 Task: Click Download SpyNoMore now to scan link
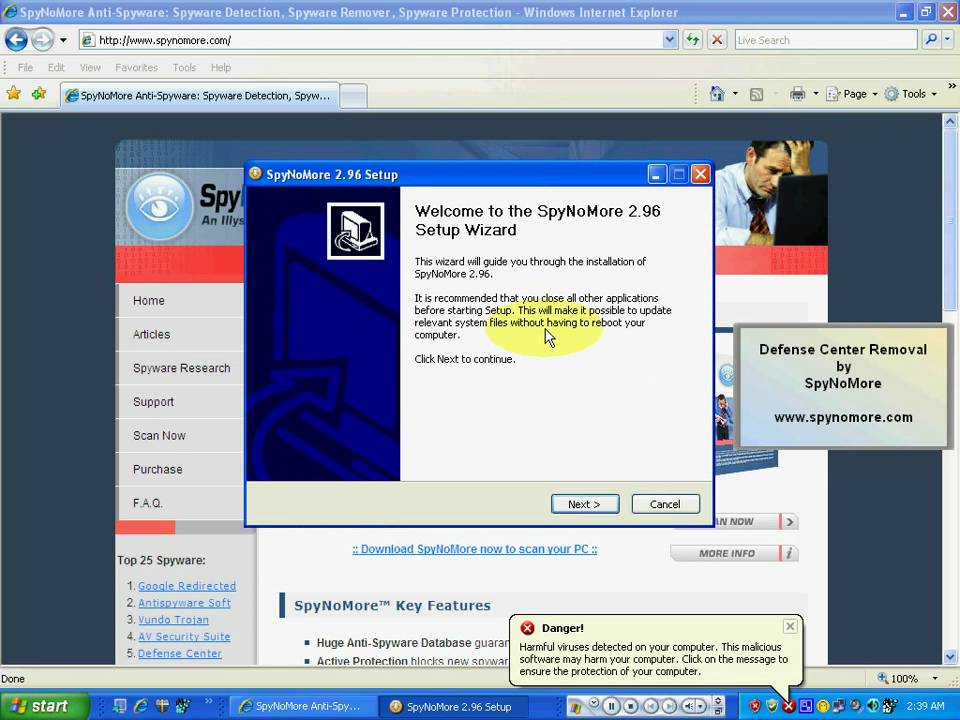(x=474, y=549)
